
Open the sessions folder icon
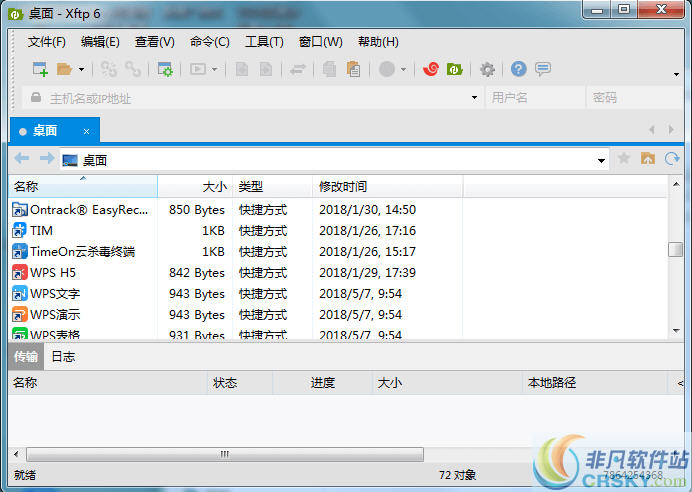point(64,69)
